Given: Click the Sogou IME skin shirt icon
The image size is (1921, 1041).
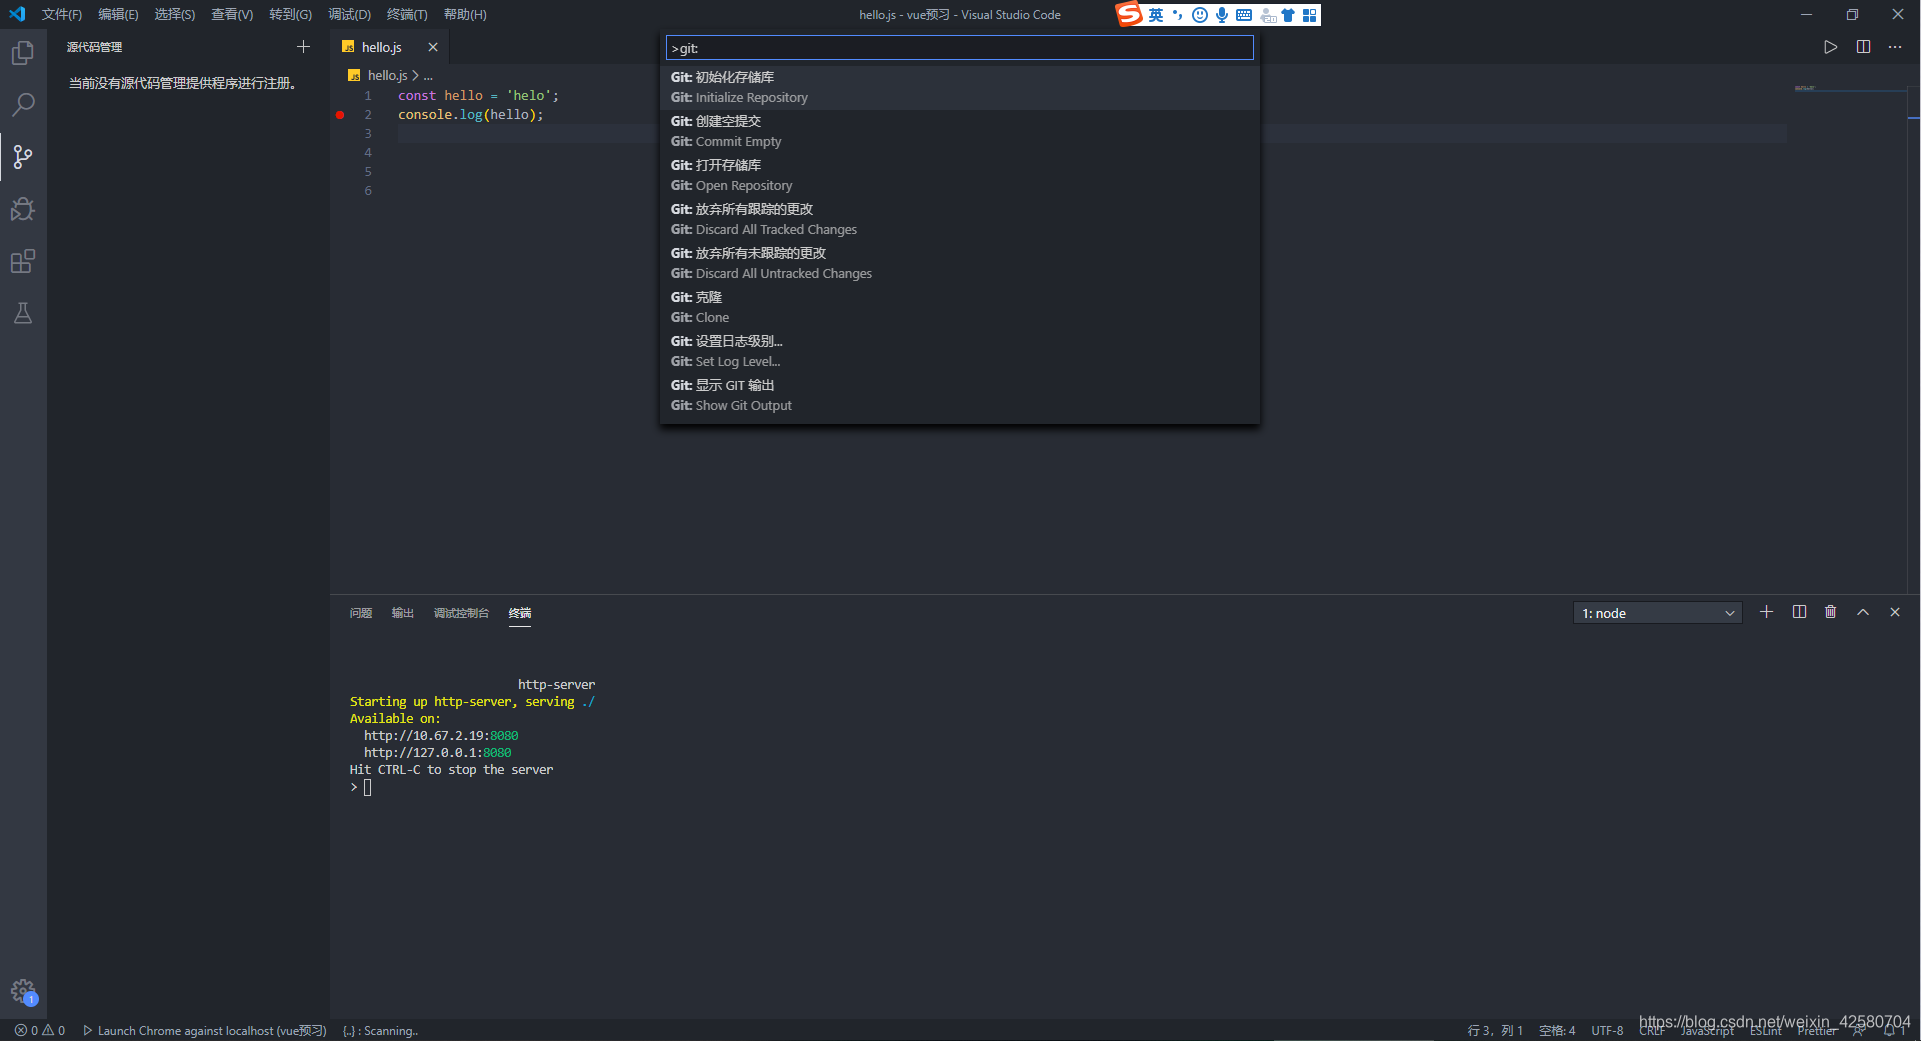Looking at the screenshot, I should tap(1288, 15).
